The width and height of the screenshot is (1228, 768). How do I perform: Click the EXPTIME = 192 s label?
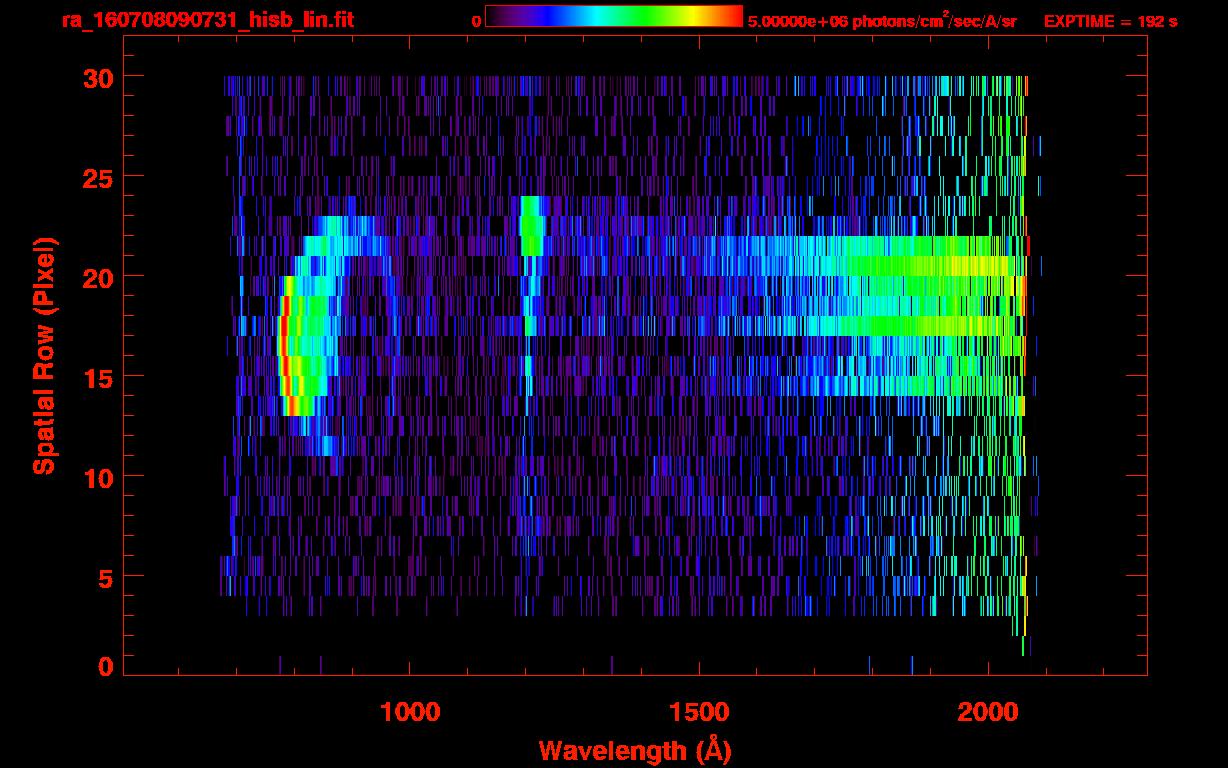pyautogui.click(x=1110, y=21)
